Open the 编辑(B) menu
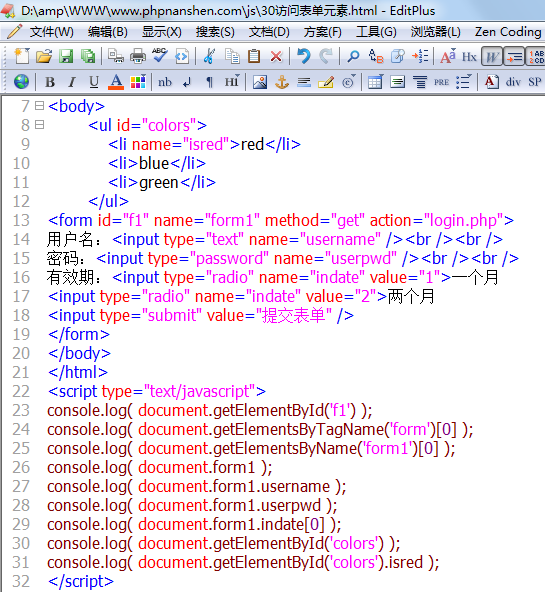The width and height of the screenshot is (545, 592). click(x=108, y=32)
